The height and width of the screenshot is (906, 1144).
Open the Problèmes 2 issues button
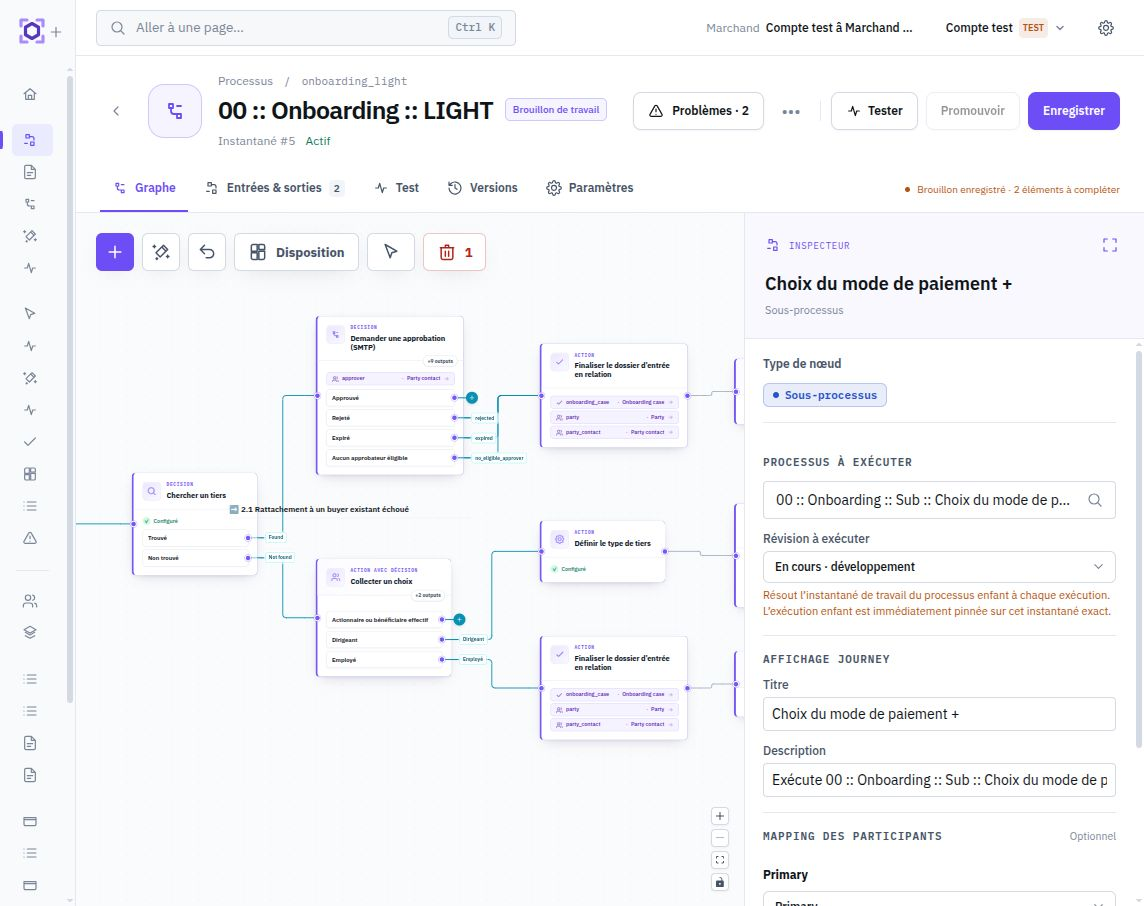coord(698,111)
